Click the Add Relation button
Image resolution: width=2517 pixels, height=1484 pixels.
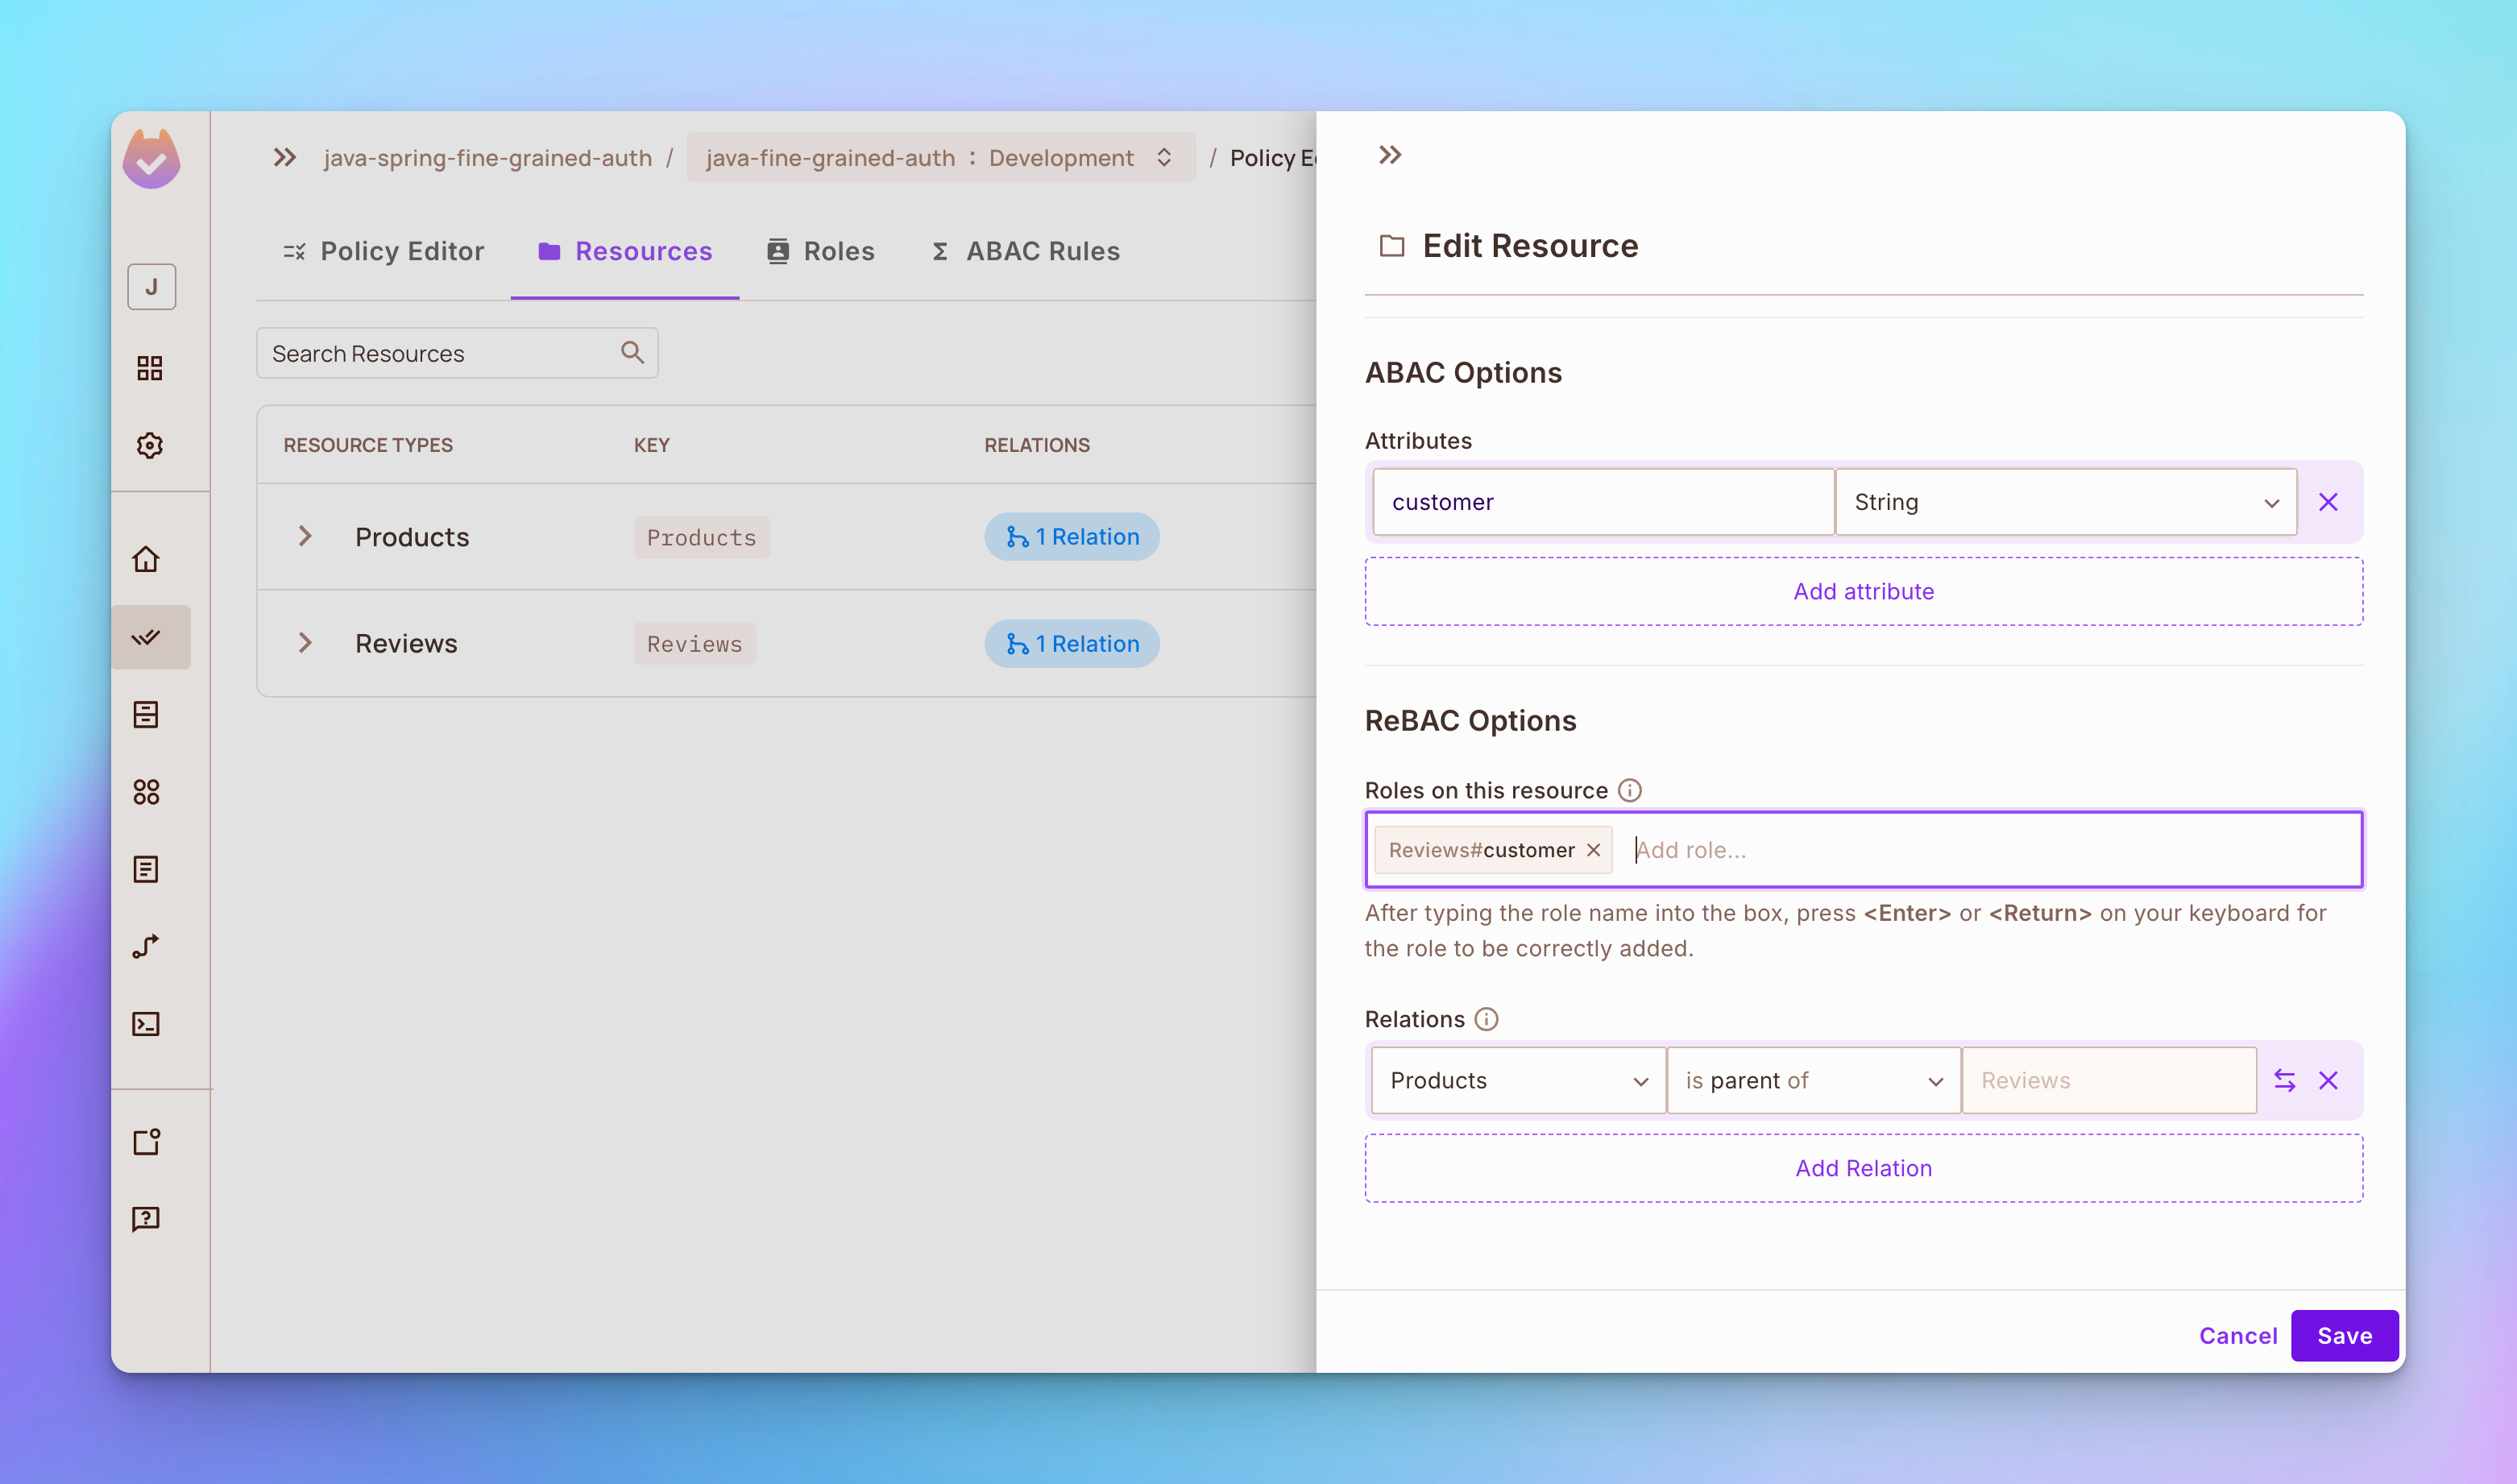click(x=1864, y=1168)
